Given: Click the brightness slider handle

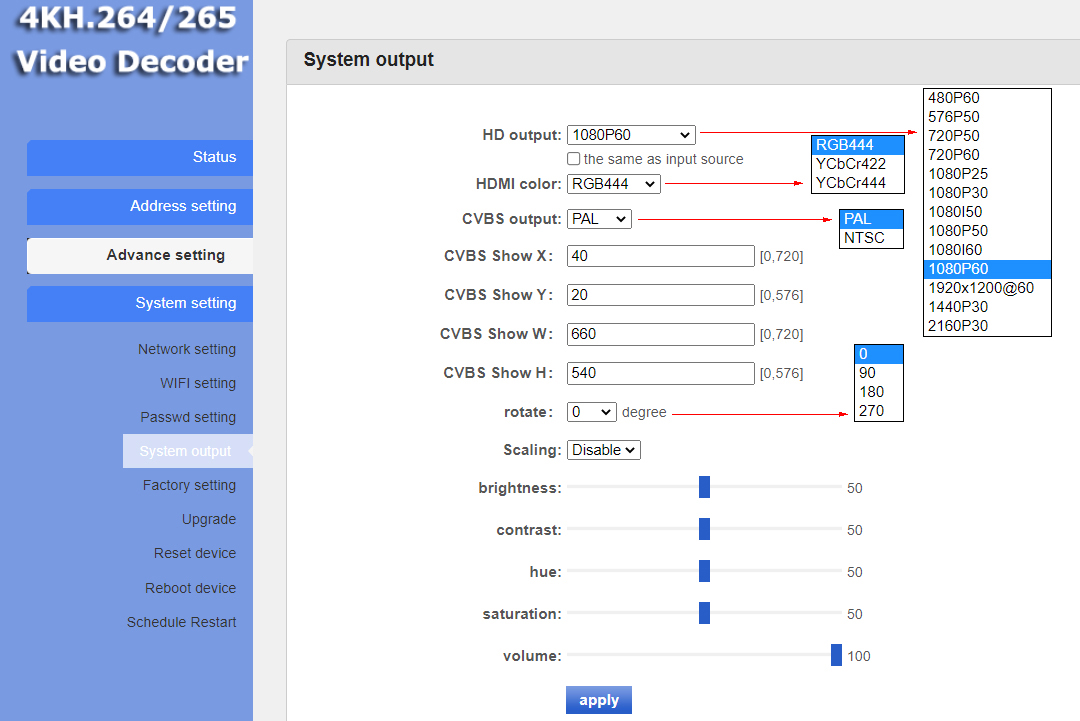Looking at the screenshot, I should pyautogui.click(x=704, y=487).
